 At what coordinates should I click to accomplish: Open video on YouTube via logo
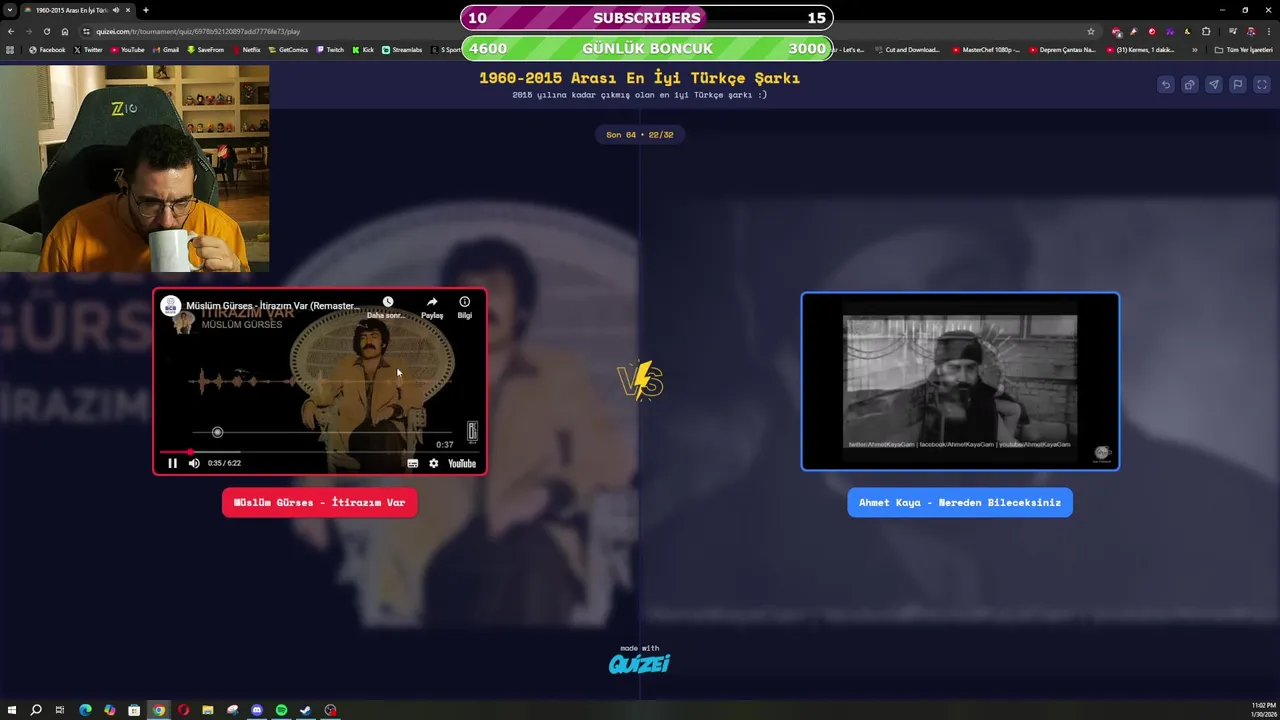click(462, 463)
